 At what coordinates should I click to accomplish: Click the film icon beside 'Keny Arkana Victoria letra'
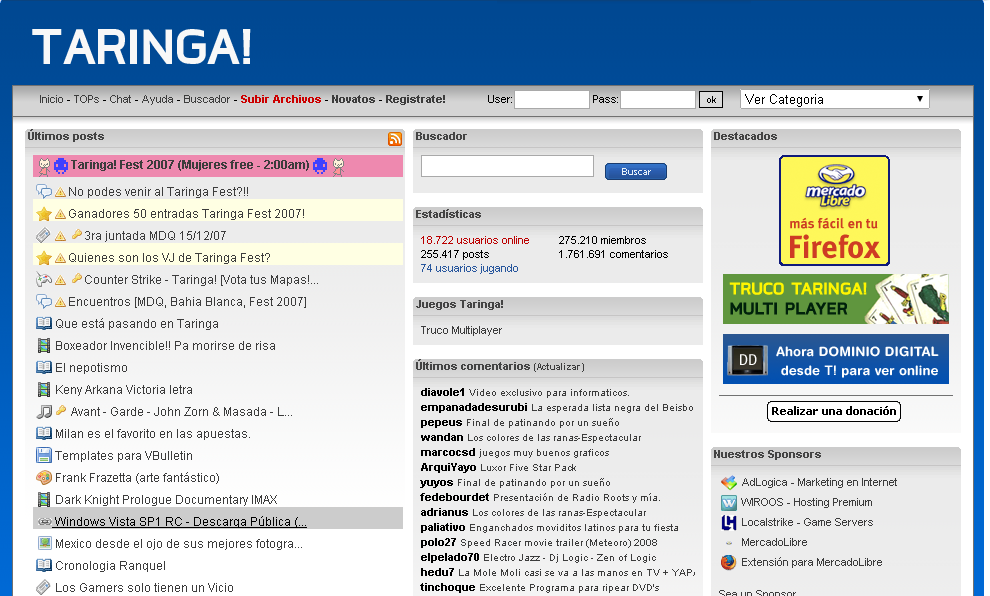click(44, 390)
